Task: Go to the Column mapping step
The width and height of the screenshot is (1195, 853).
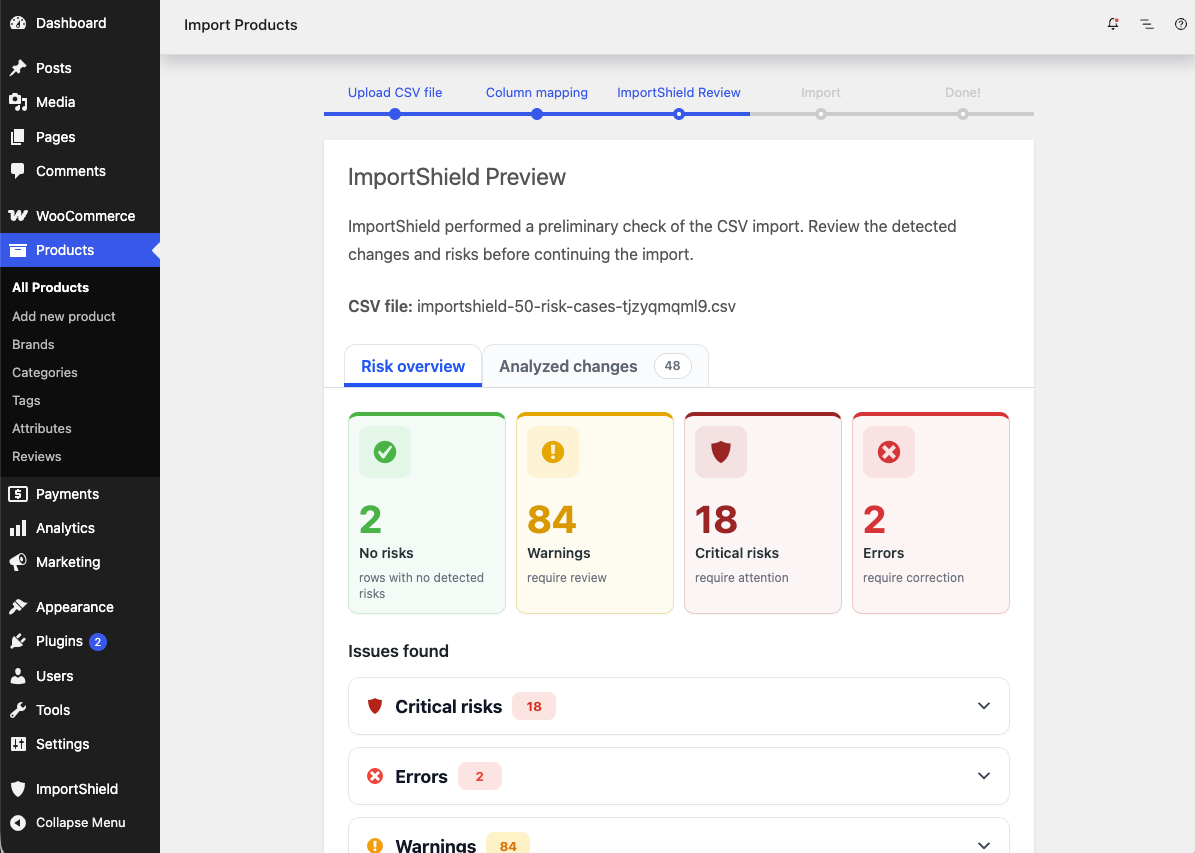Action: coord(537,92)
